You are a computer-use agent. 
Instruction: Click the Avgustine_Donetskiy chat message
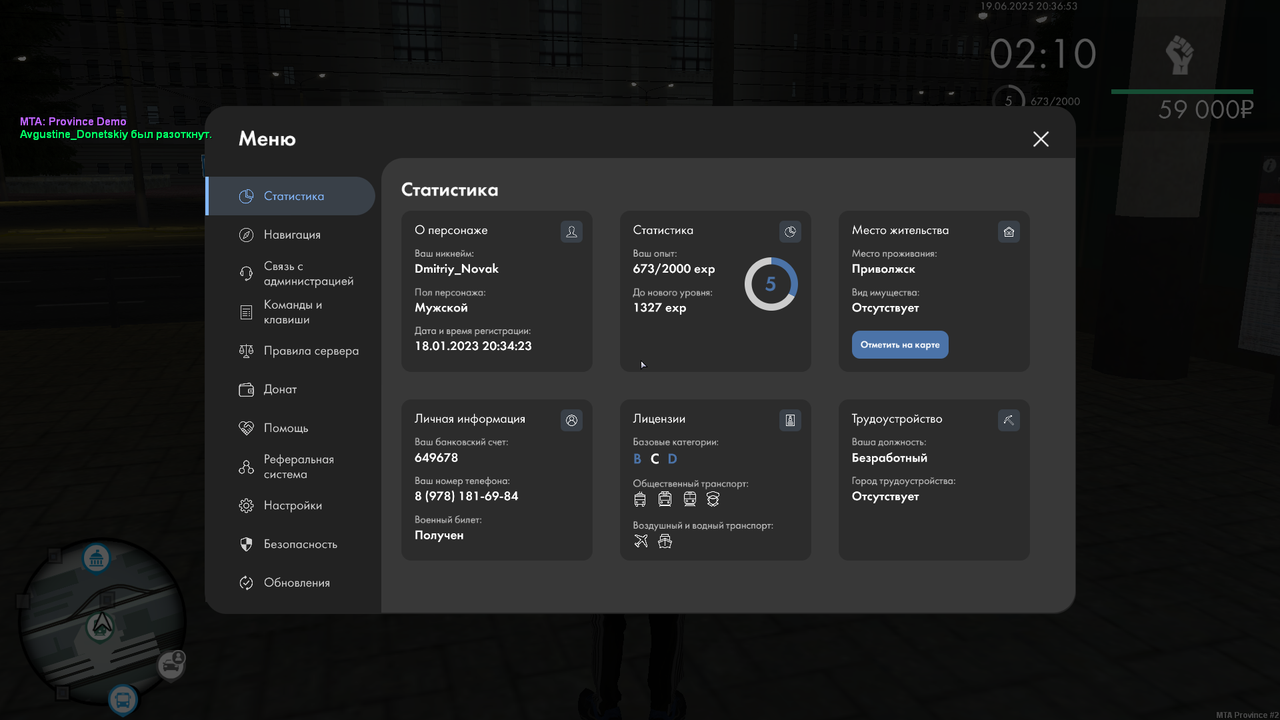pyautogui.click(x=116, y=134)
